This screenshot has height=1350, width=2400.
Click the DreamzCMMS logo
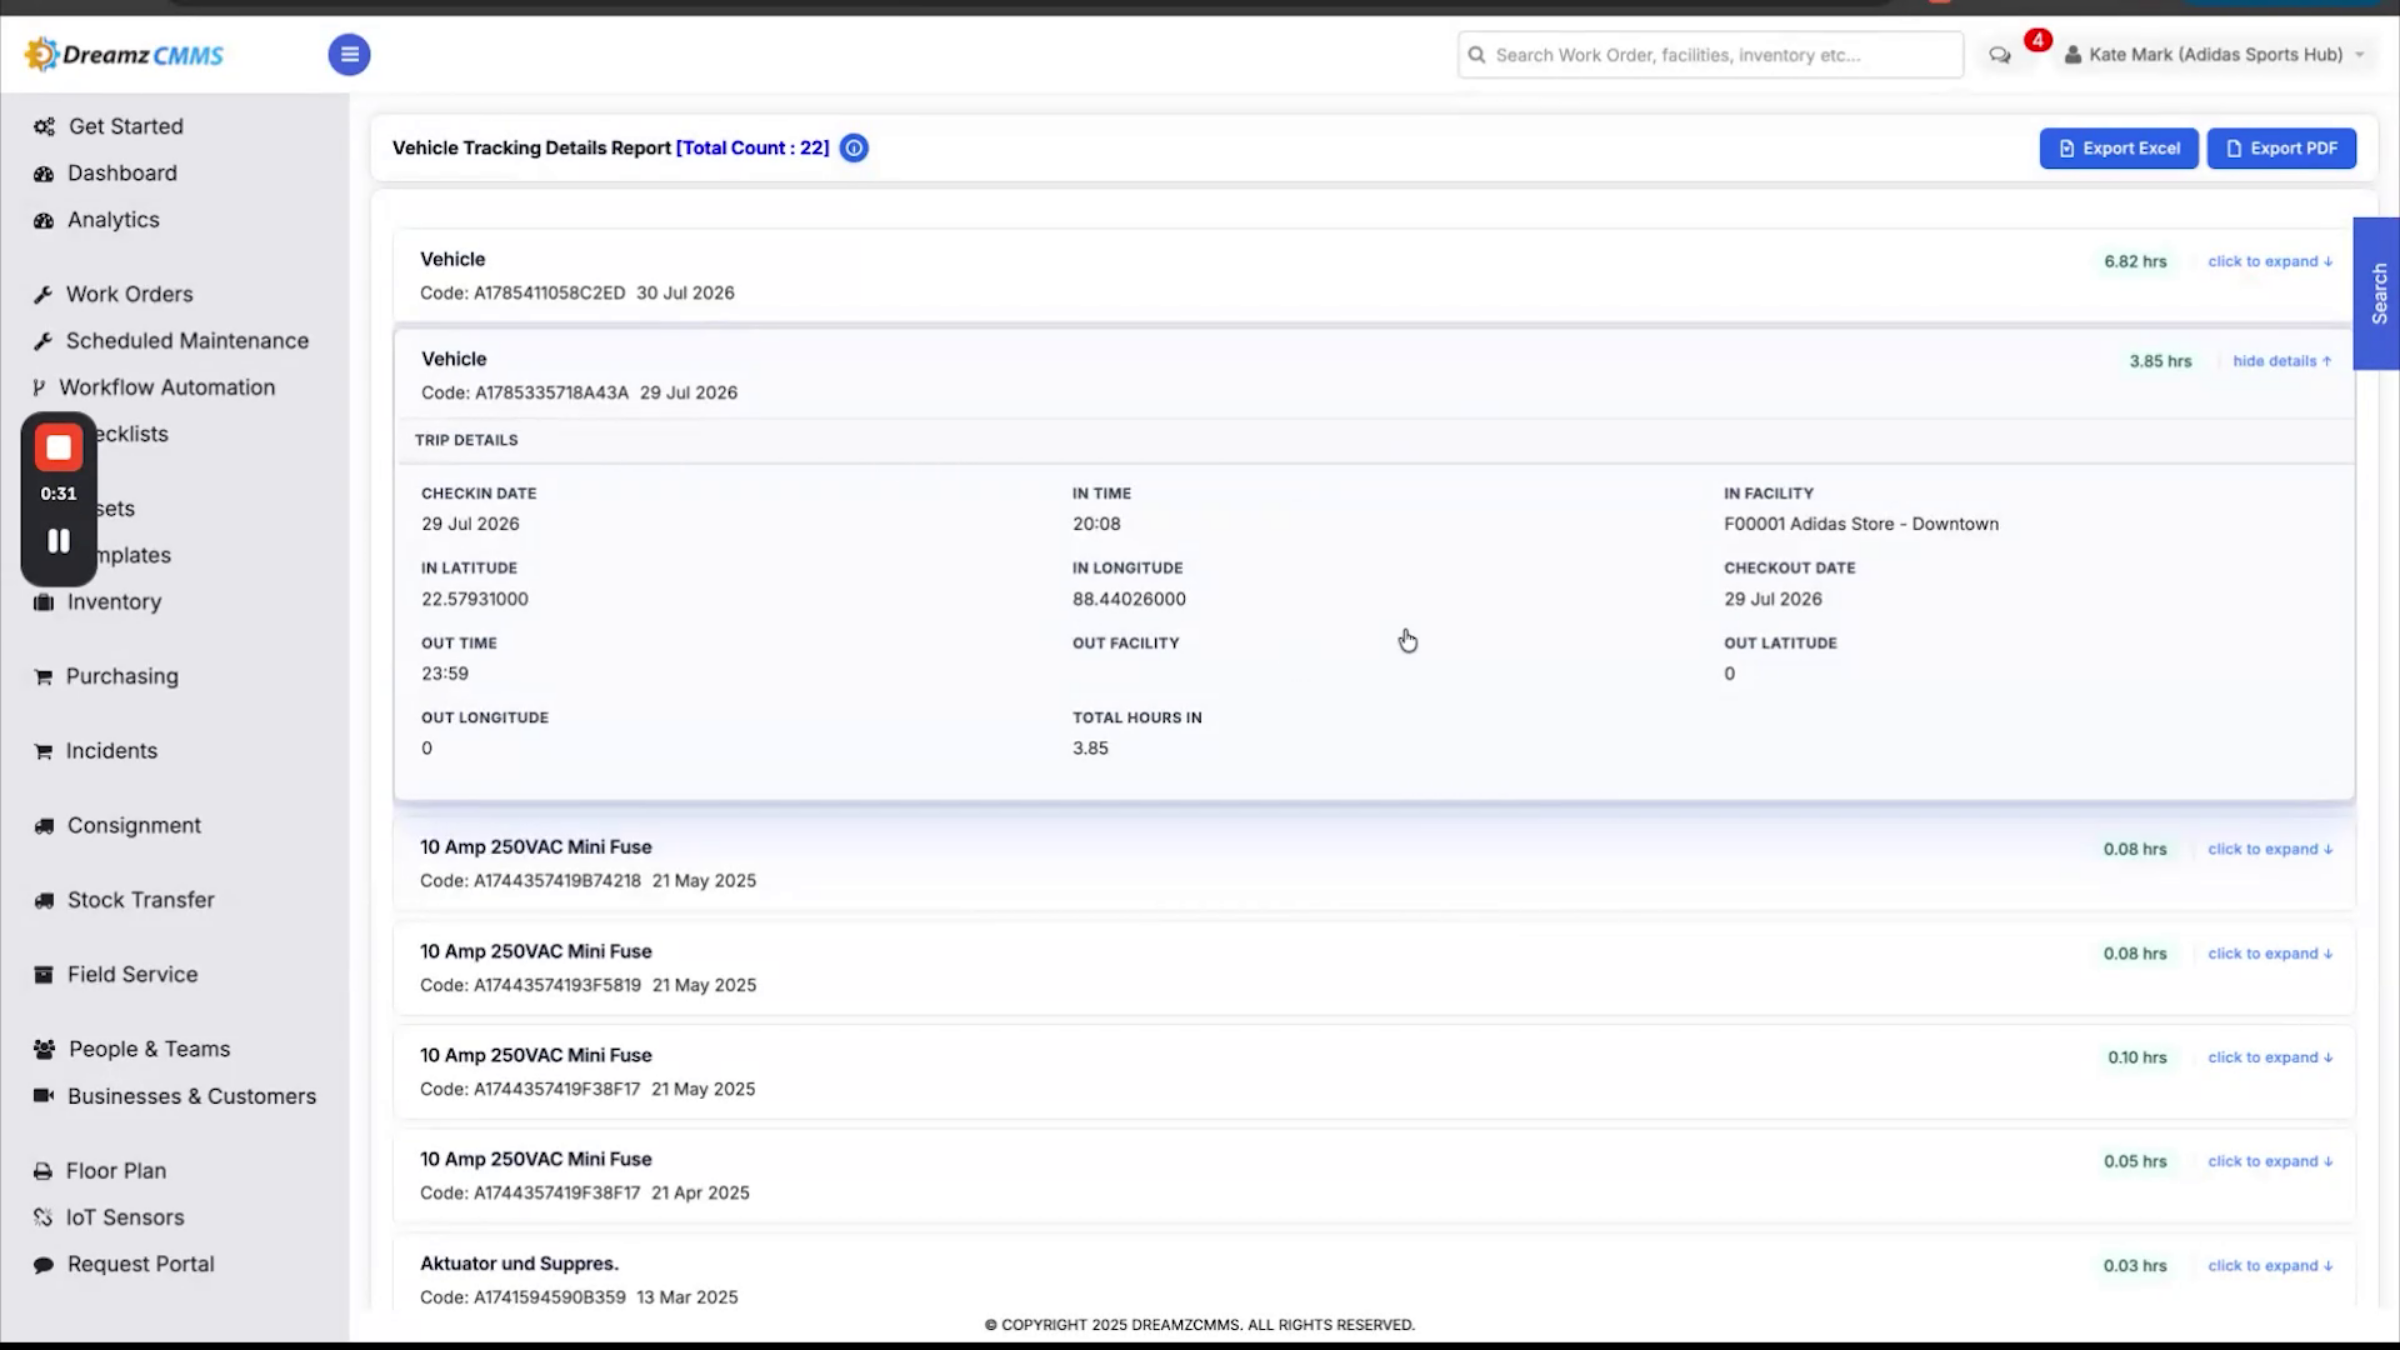click(124, 54)
